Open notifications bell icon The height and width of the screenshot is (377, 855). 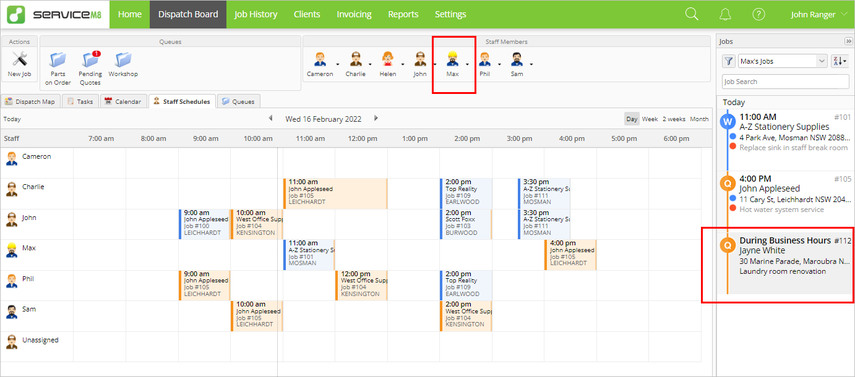725,14
